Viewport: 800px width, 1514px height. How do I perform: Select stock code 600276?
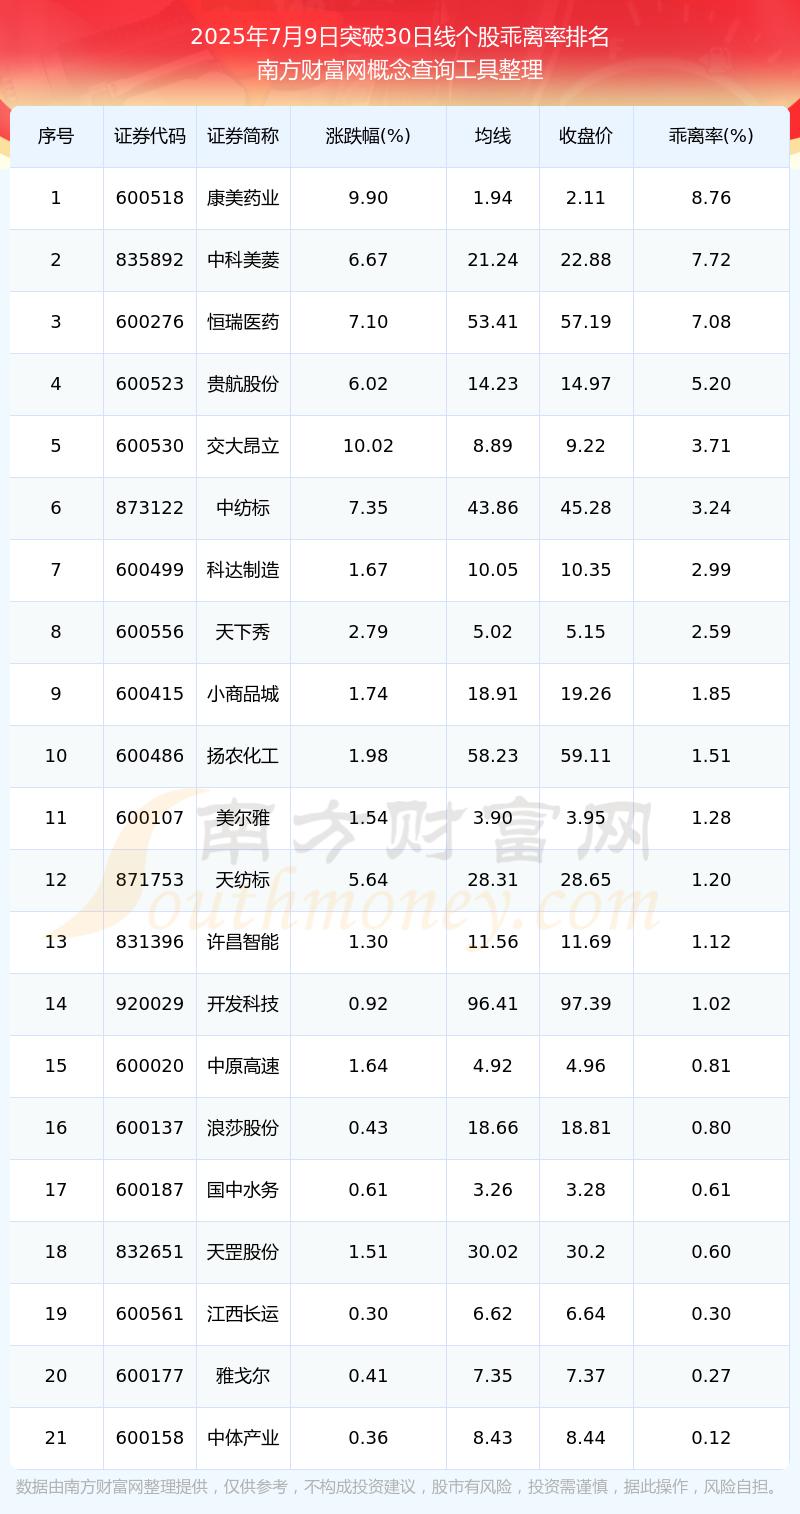150,322
